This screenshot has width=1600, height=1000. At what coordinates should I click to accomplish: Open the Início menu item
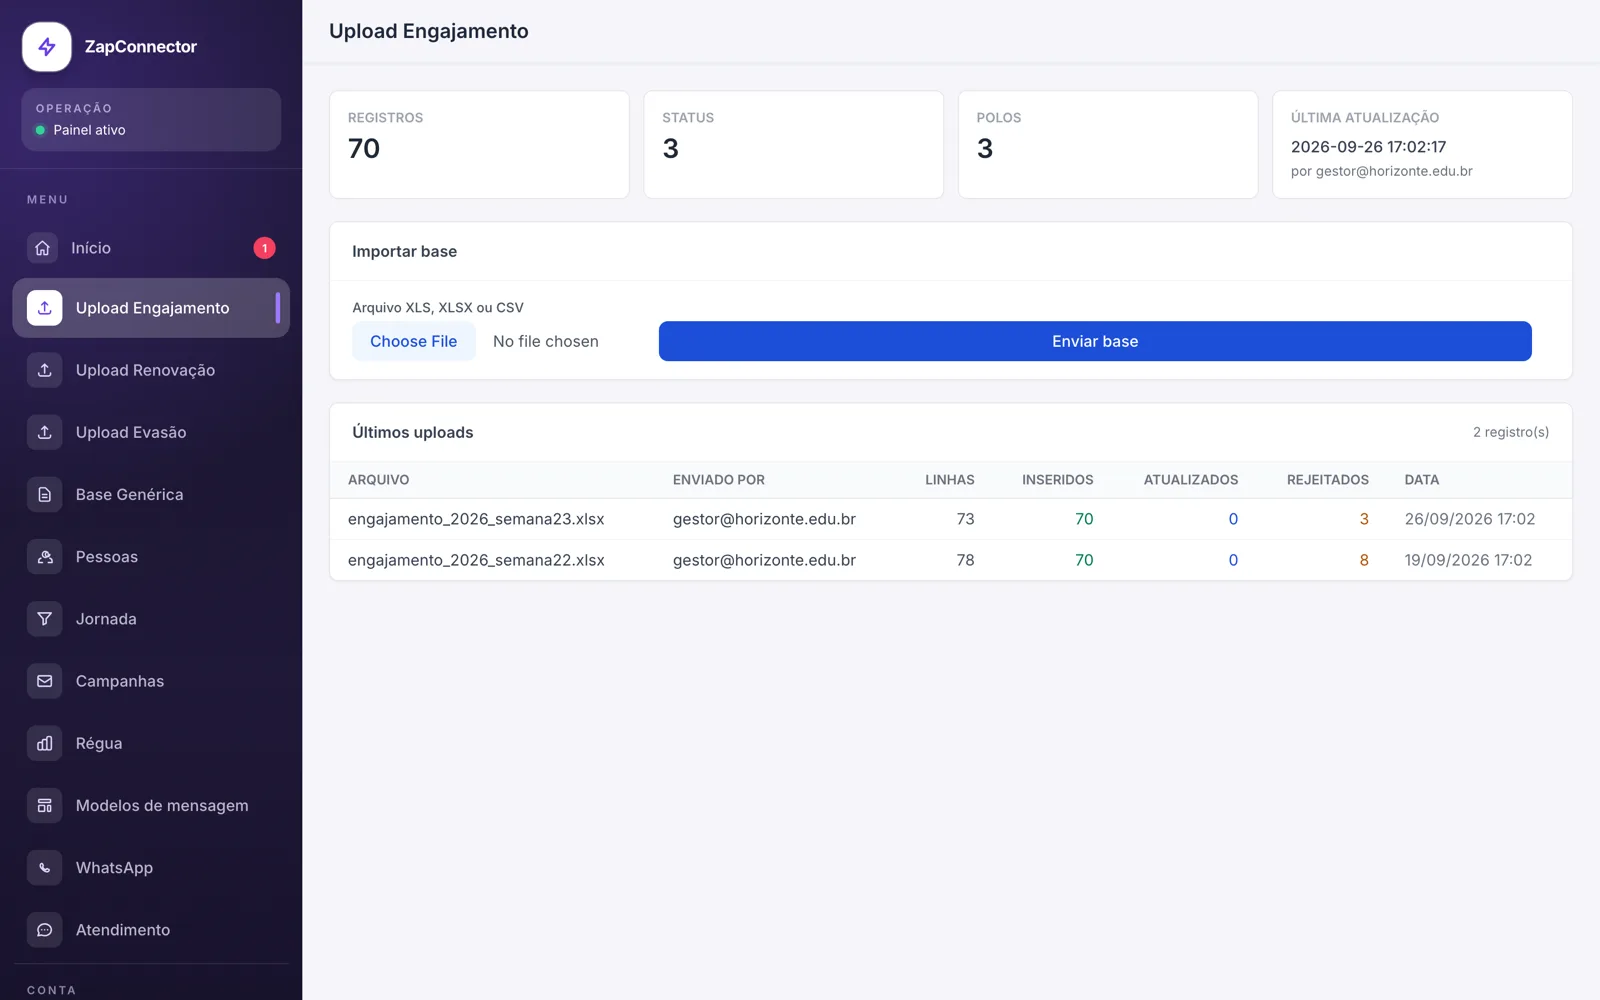point(151,248)
